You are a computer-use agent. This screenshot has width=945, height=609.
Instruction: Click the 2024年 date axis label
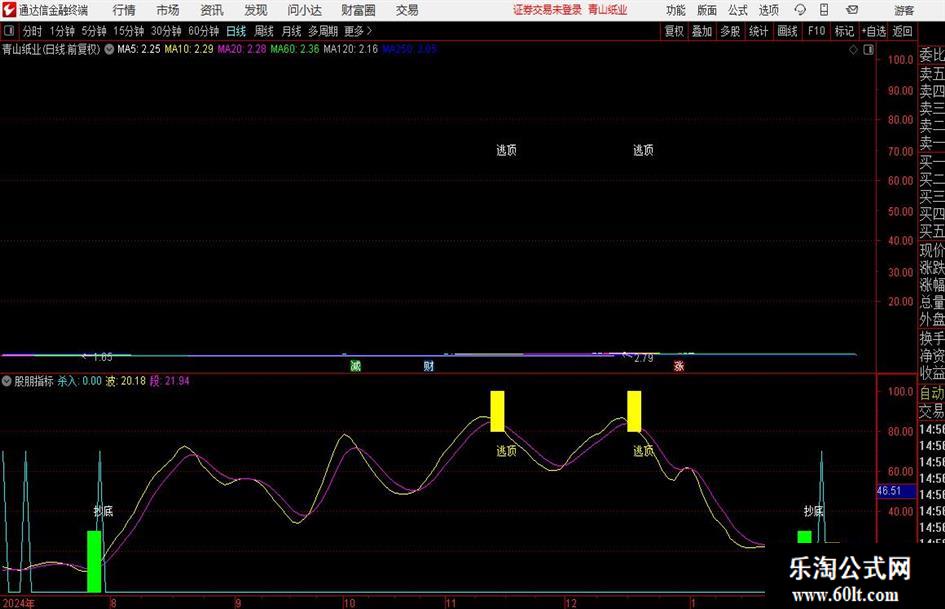tap(18, 603)
